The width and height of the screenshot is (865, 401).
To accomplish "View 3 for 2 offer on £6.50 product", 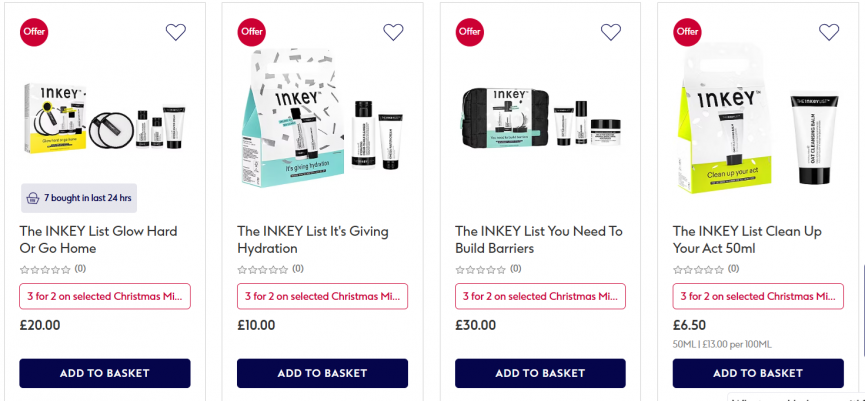I will pos(758,296).
